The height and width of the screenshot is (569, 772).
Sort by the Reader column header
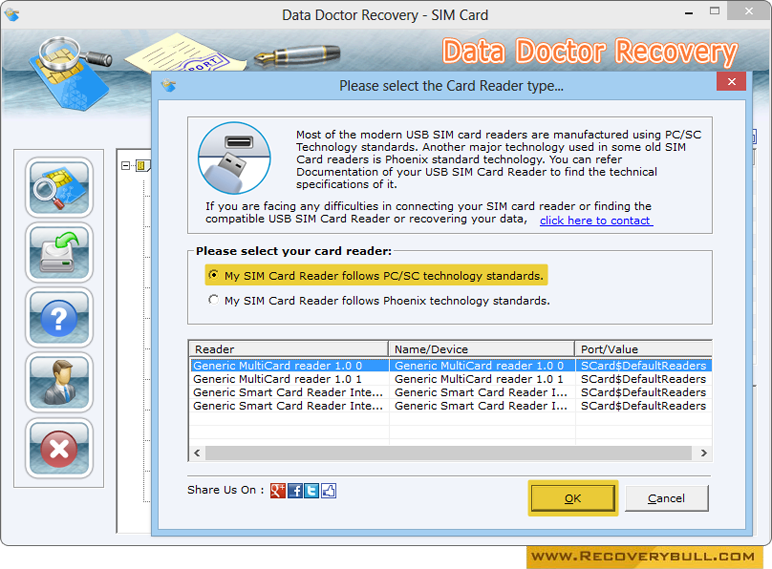[289, 349]
